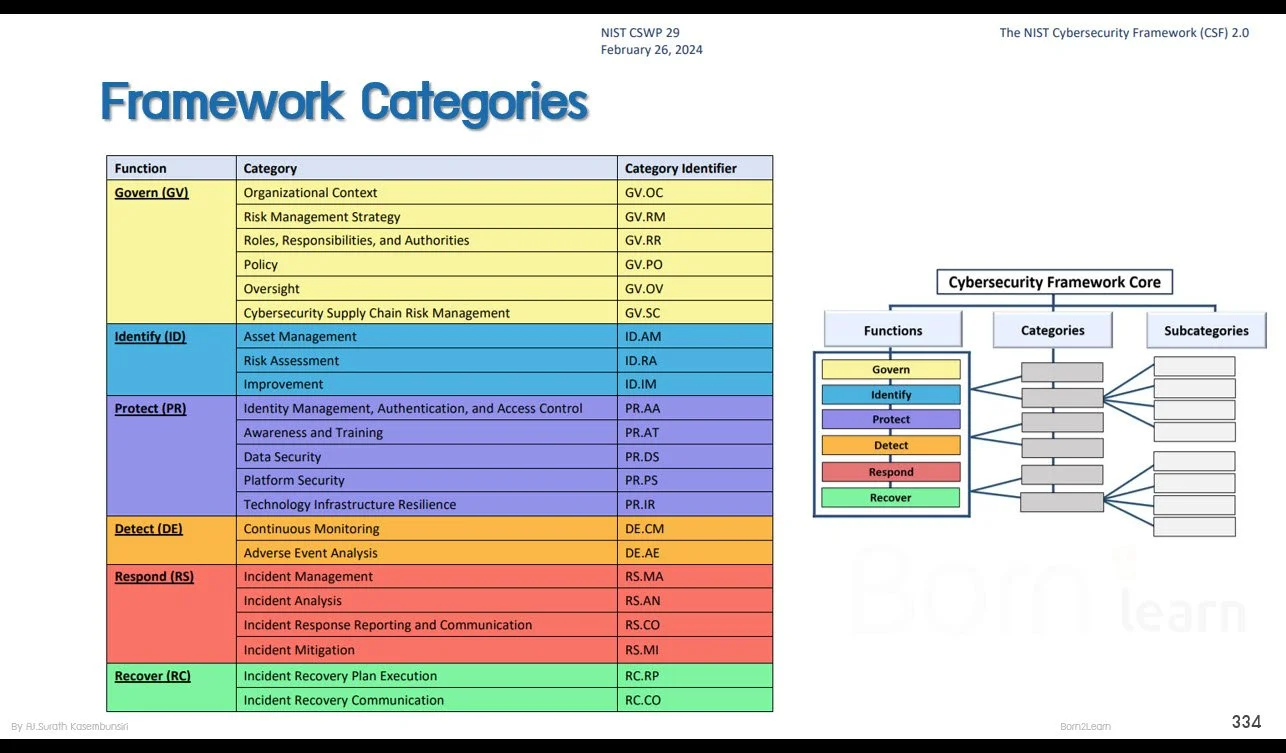The image size is (1286, 753).
Task: Click the Incident Analysis category
Action: coord(427,600)
